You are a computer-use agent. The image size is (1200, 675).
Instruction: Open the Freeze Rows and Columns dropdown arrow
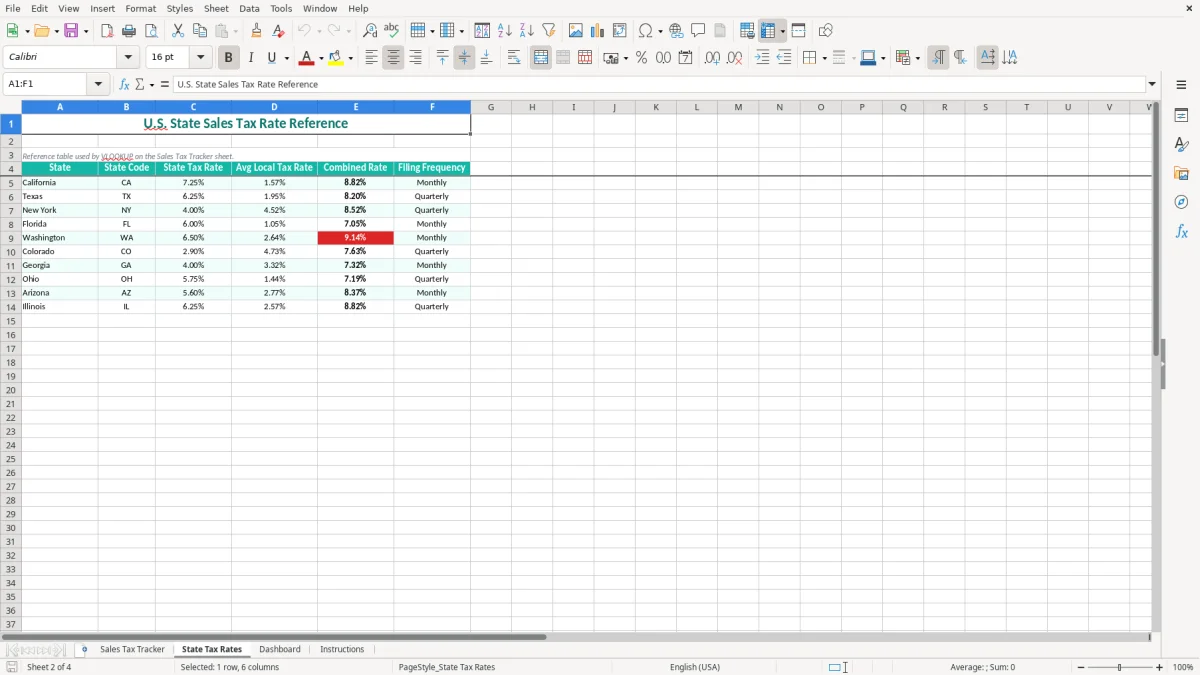coord(782,31)
